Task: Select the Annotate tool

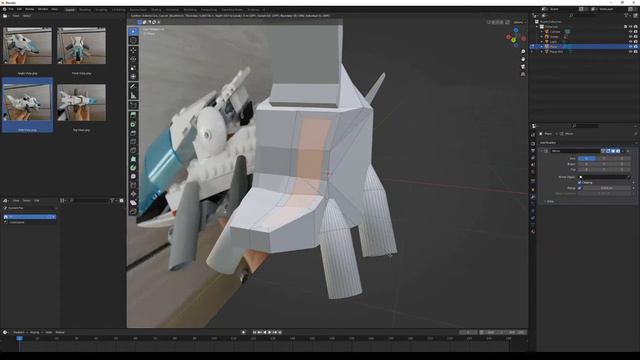Action: point(133,87)
